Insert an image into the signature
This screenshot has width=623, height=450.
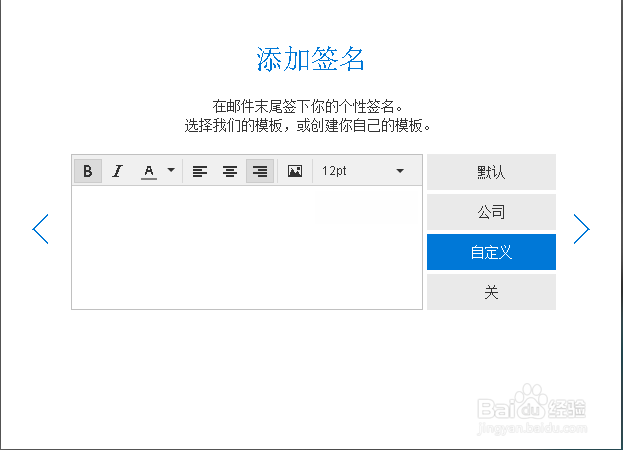coord(295,171)
